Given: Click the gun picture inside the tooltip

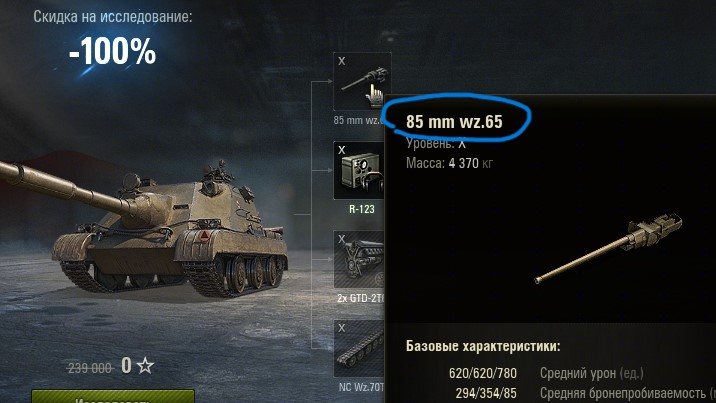Looking at the screenshot, I should [608, 248].
